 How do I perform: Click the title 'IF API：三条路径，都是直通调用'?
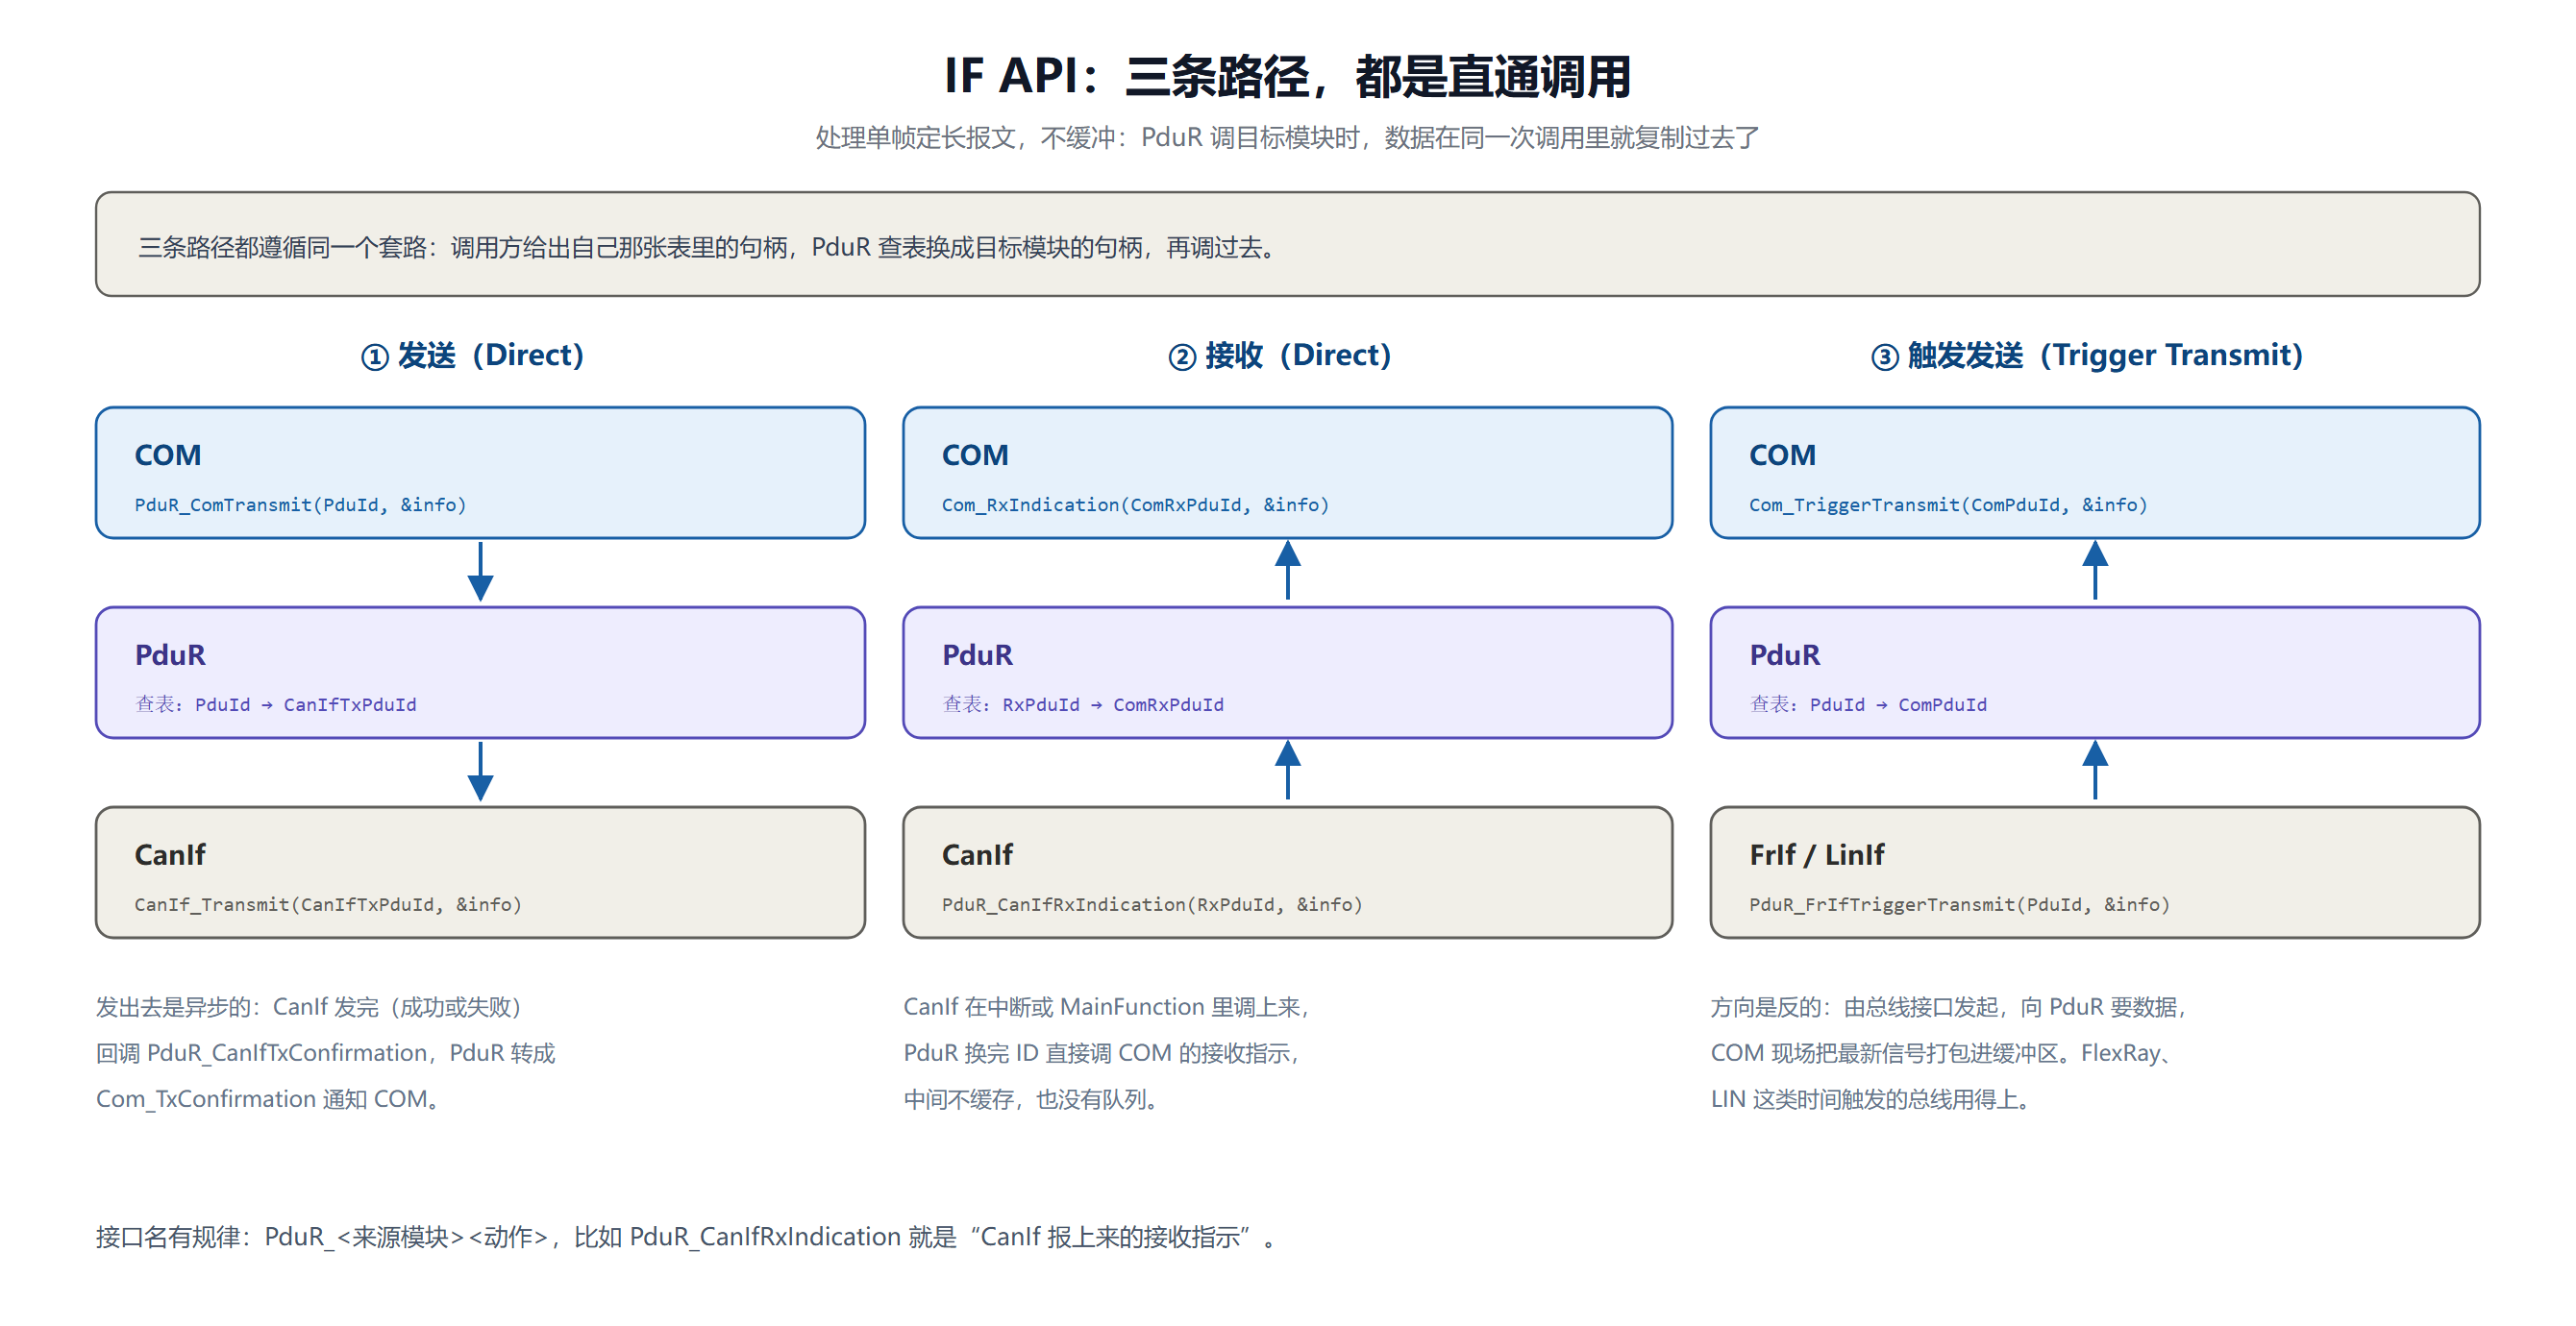pos(1288,76)
